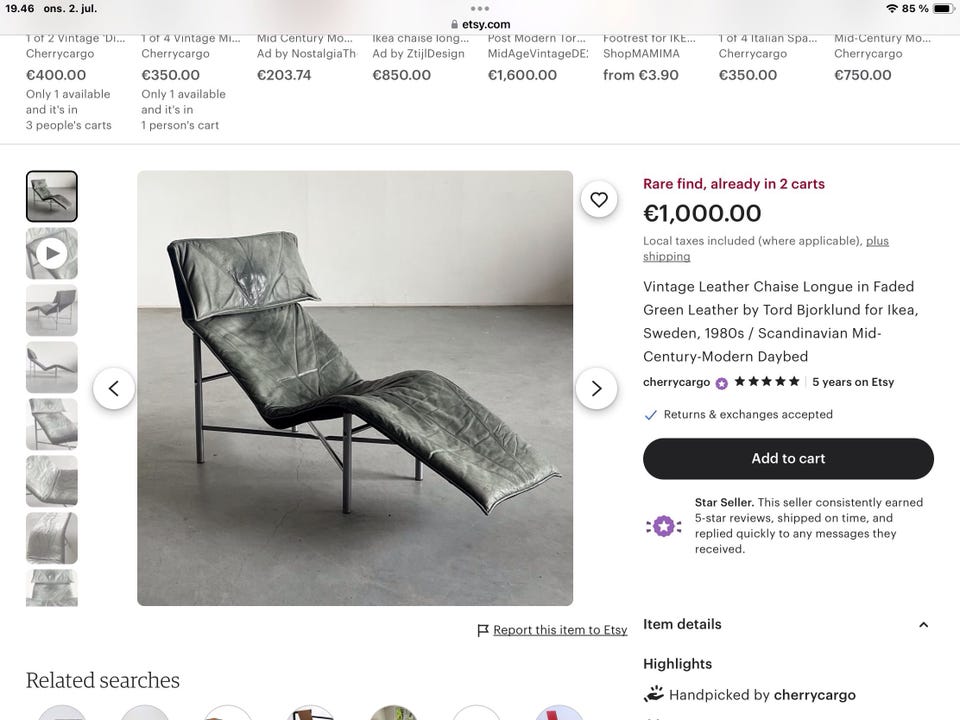960x720 pixels.
Task: Play the product video thumbnail
Action: pos(52,254)
